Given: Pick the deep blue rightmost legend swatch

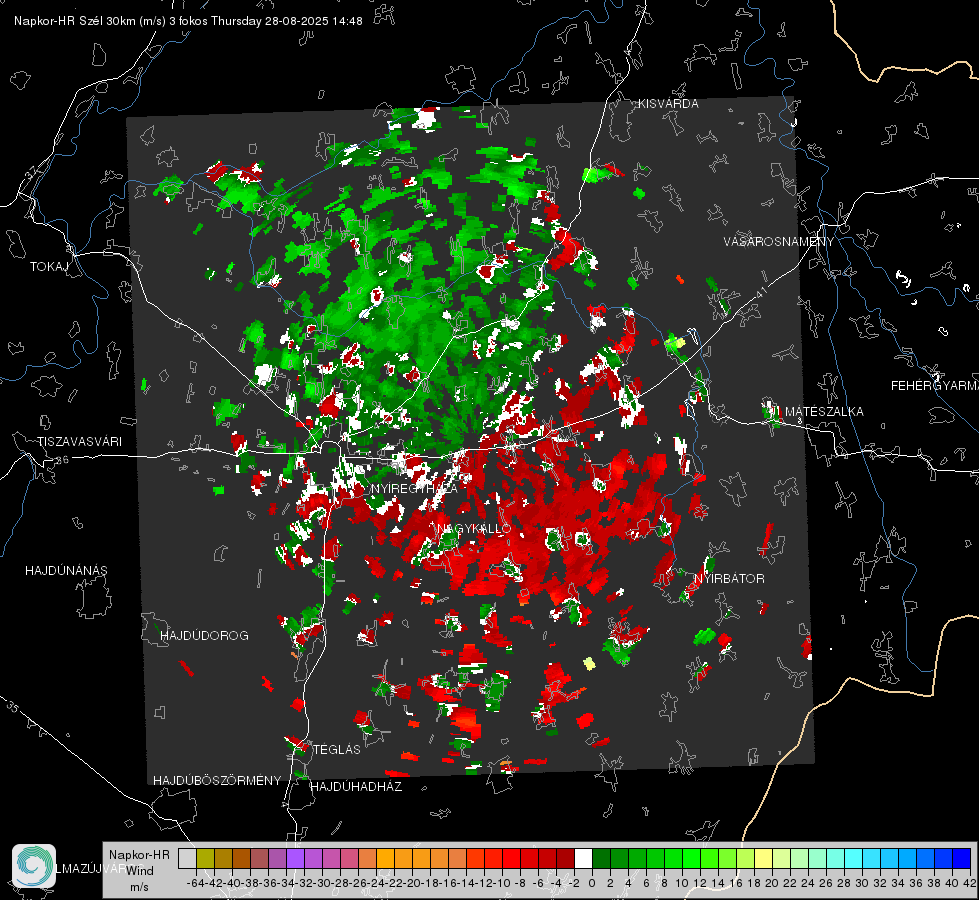Looking at the screenshot, I should (962, 858).
